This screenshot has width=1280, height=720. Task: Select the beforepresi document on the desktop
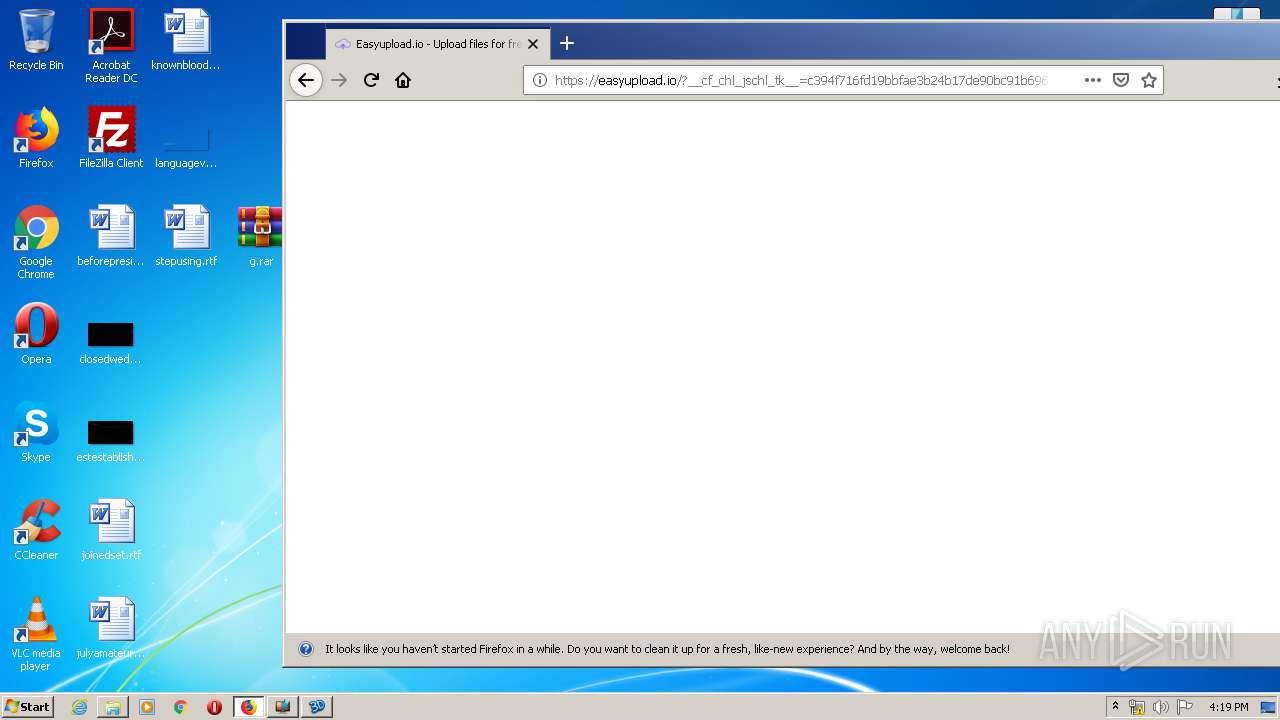click(x=111, y=236)
